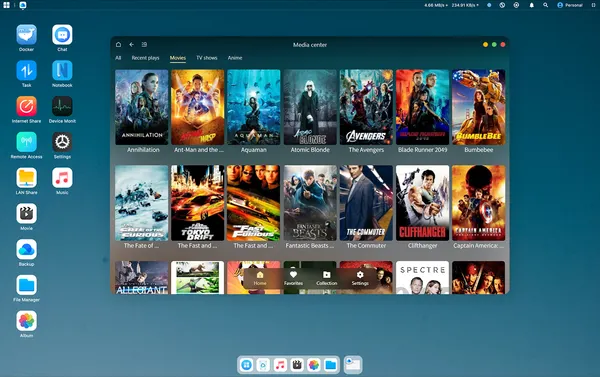Launch the Chat app from desktop
This screenshot has width=600, height=377.
click(x=62, y=35)
